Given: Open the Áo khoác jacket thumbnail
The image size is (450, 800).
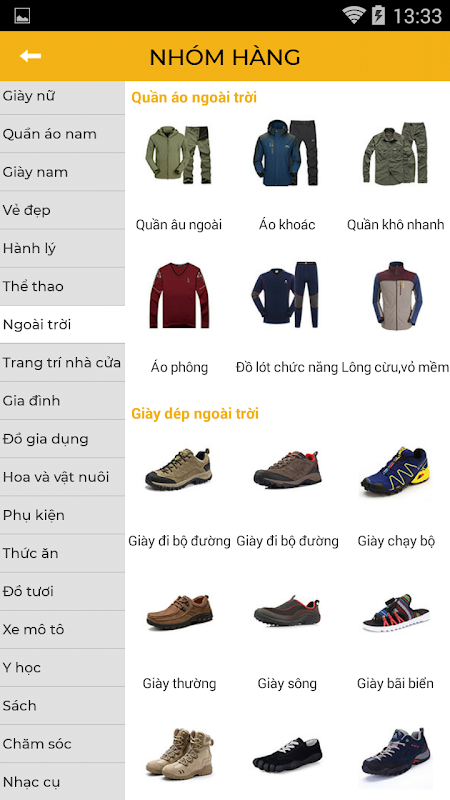Looking at the screenshot, I should pyautogui.click(x=286, y=153).
